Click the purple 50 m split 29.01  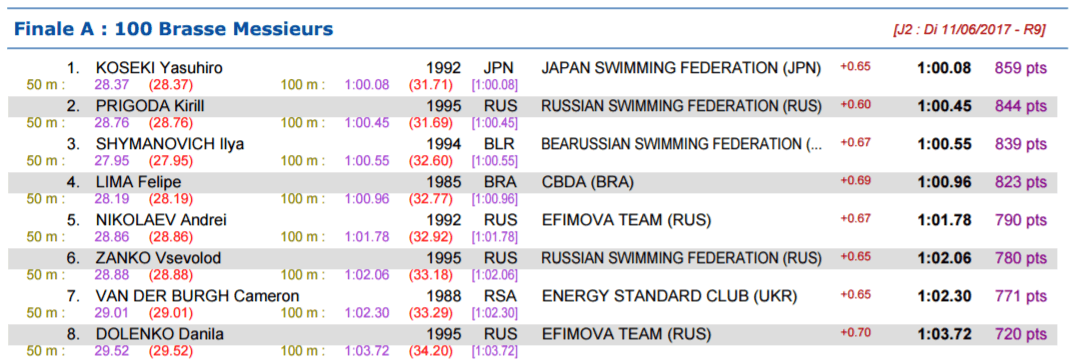[x=111, y=313]
